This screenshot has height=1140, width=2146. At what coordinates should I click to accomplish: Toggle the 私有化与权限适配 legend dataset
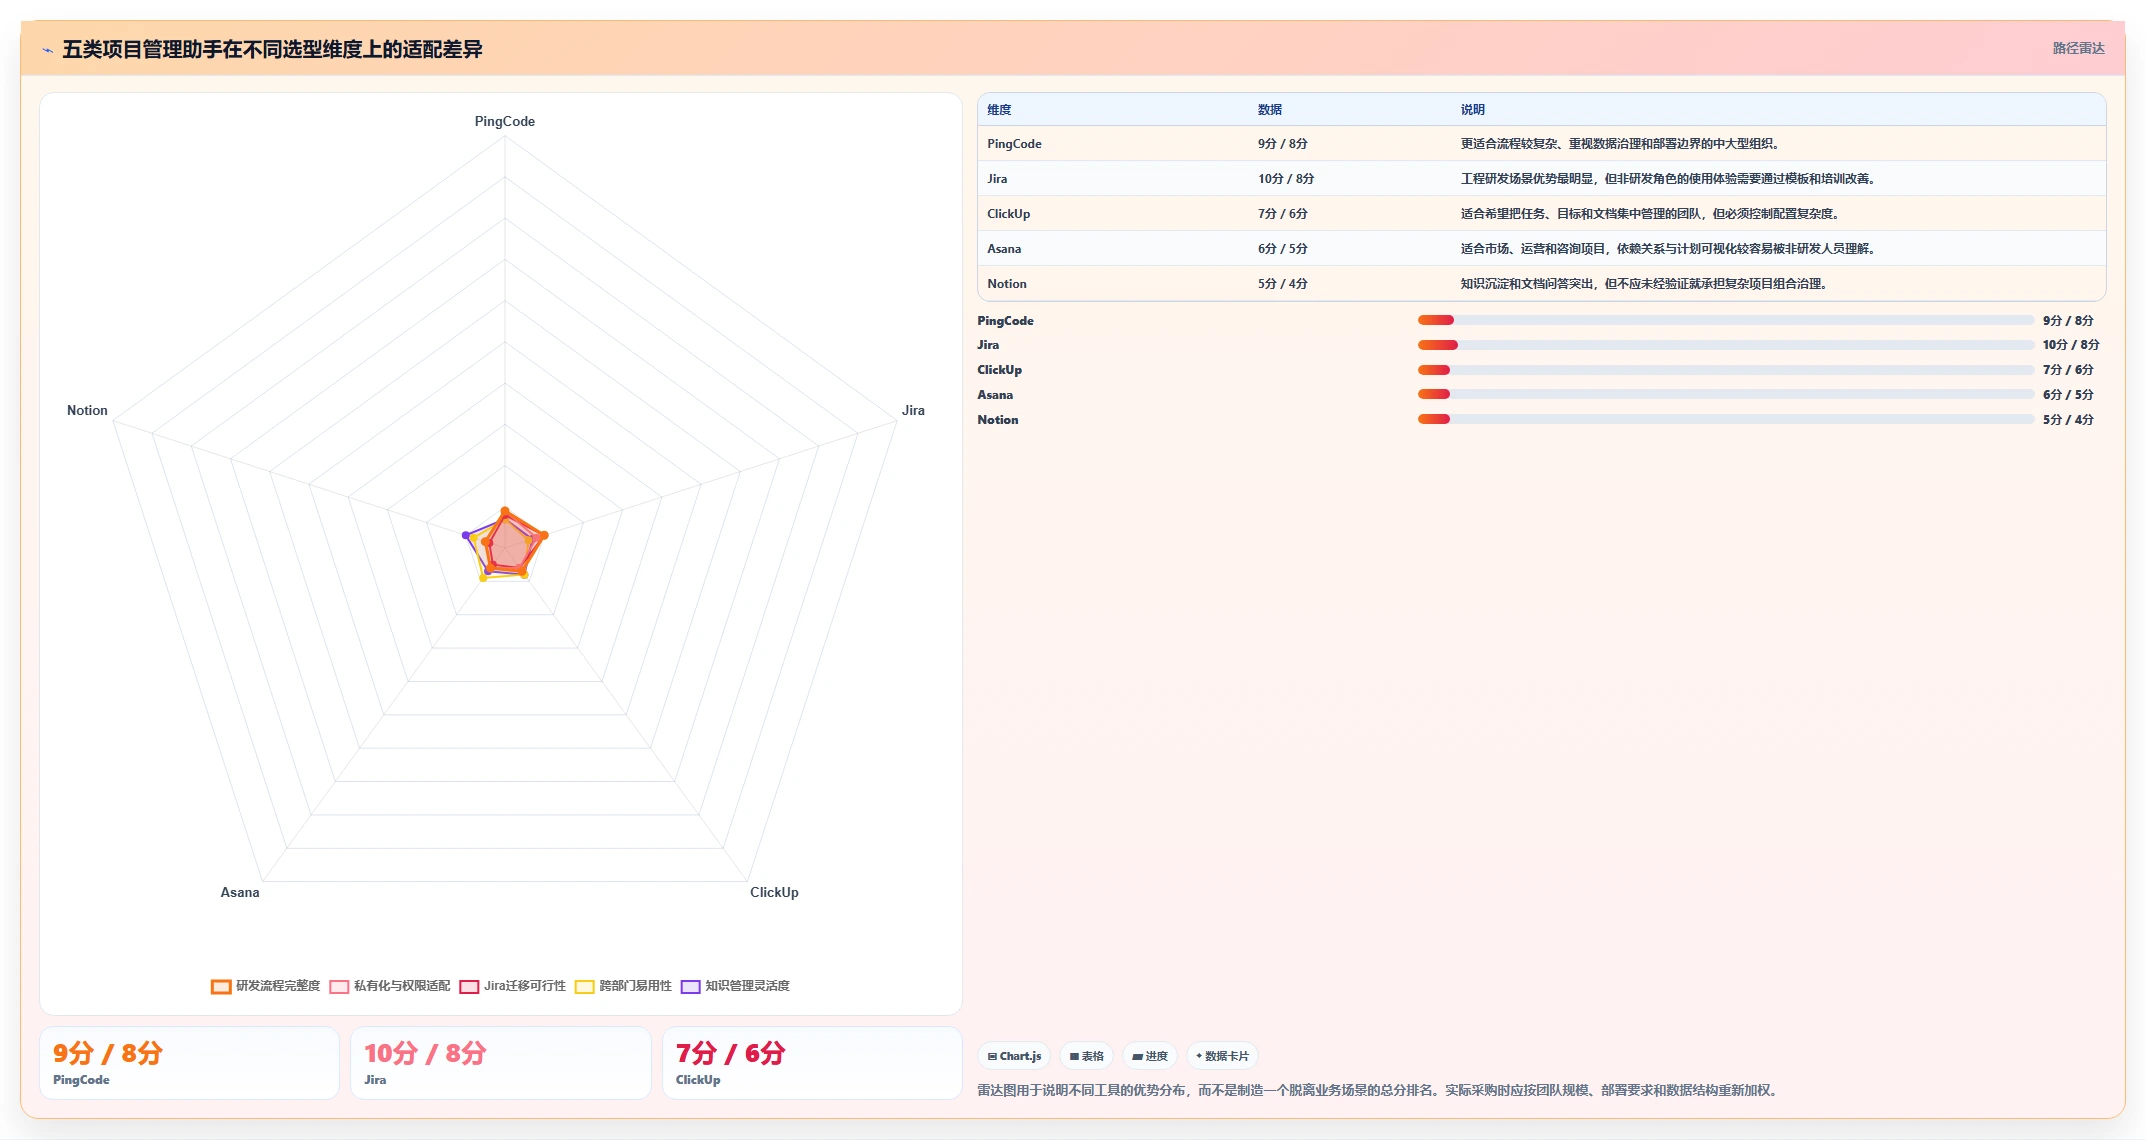(390, 986)
